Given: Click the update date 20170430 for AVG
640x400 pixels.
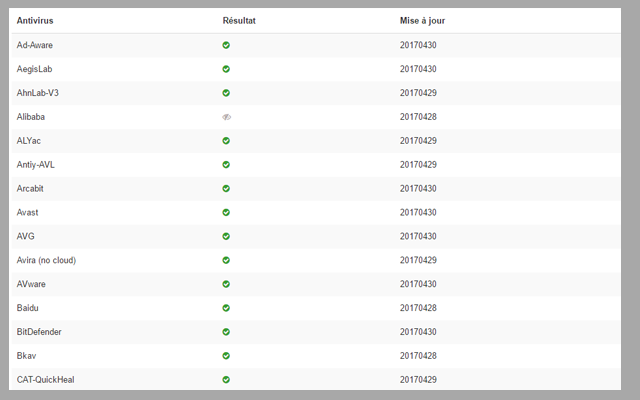Looking at the screenshot, I should (418, 236).
